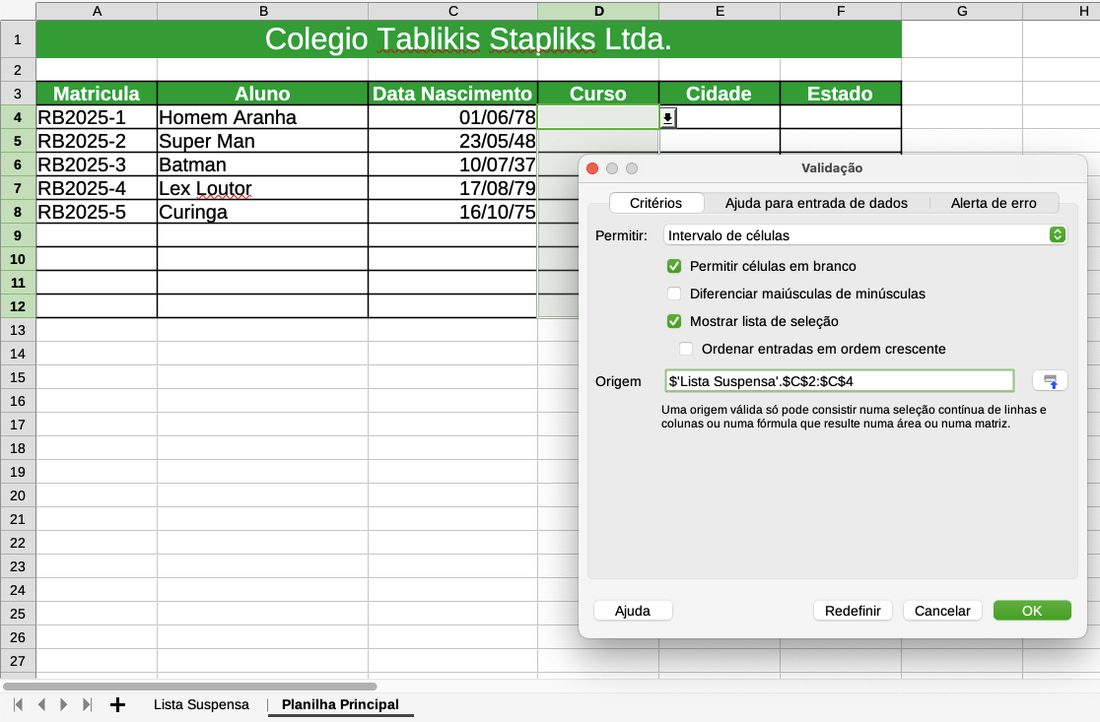Select cell with RB2025-3
Viewport: 1100px width, 722px height.
click(x=97, y=165)
